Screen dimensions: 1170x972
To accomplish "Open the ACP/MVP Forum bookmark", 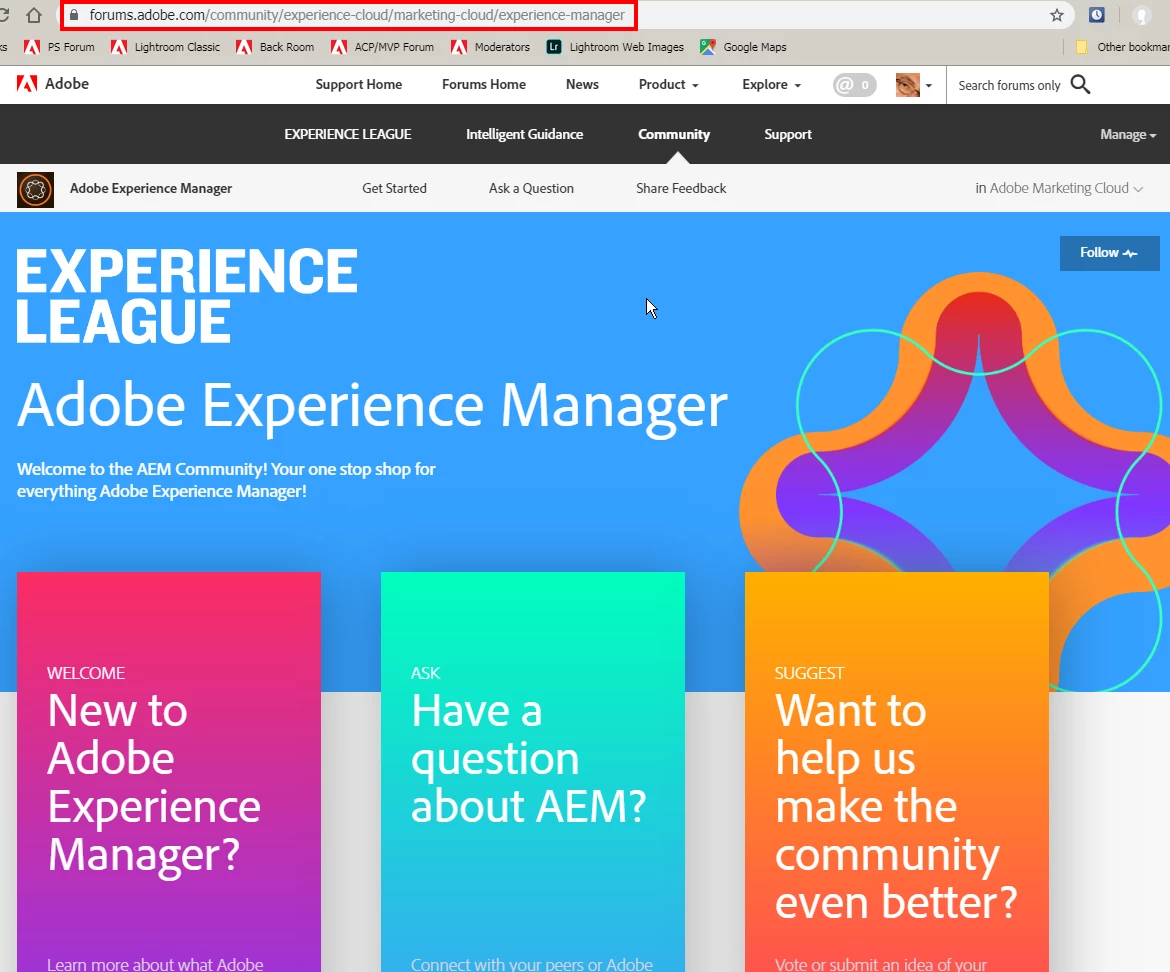I will pyautogui.click(x=383, y=47).
